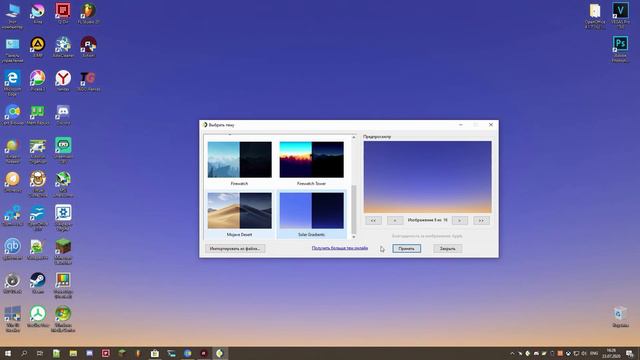The image size is (640, 360).
Task: Select the Mem Reduct desktop shortcut
Action: click(x=38, y=115)
